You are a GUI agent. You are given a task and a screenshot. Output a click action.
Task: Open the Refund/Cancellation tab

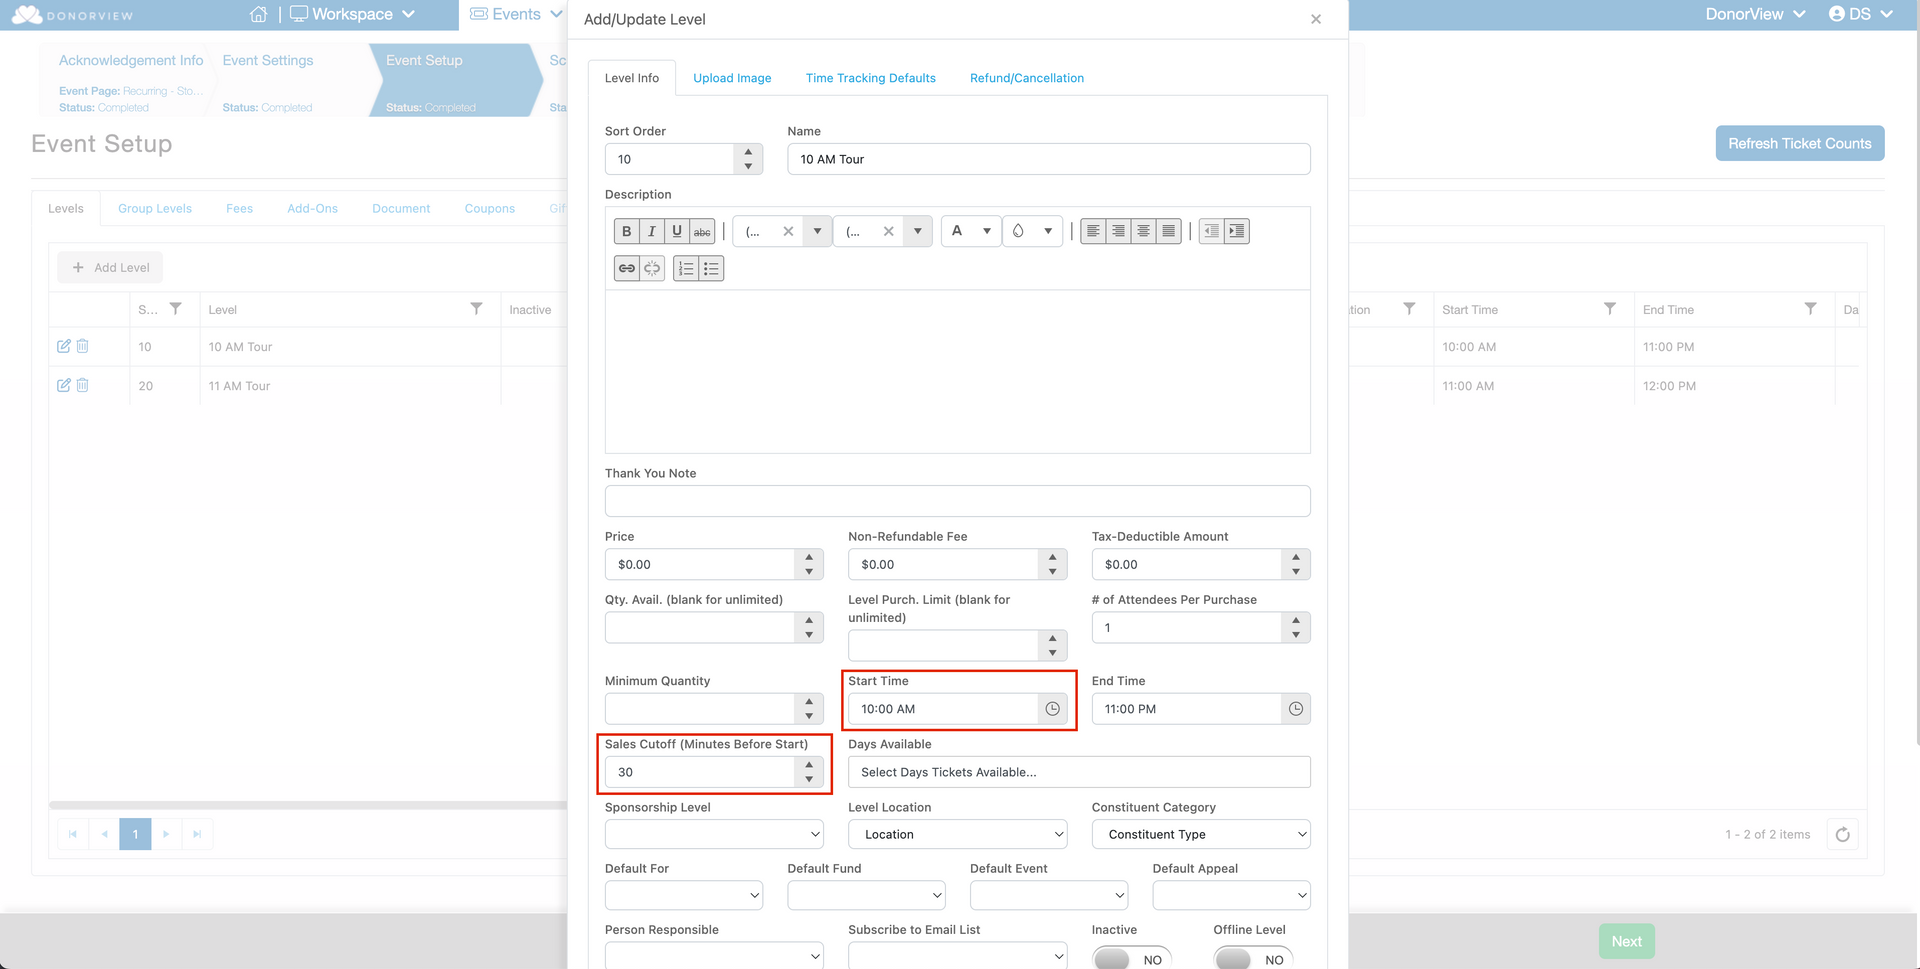1027,78
